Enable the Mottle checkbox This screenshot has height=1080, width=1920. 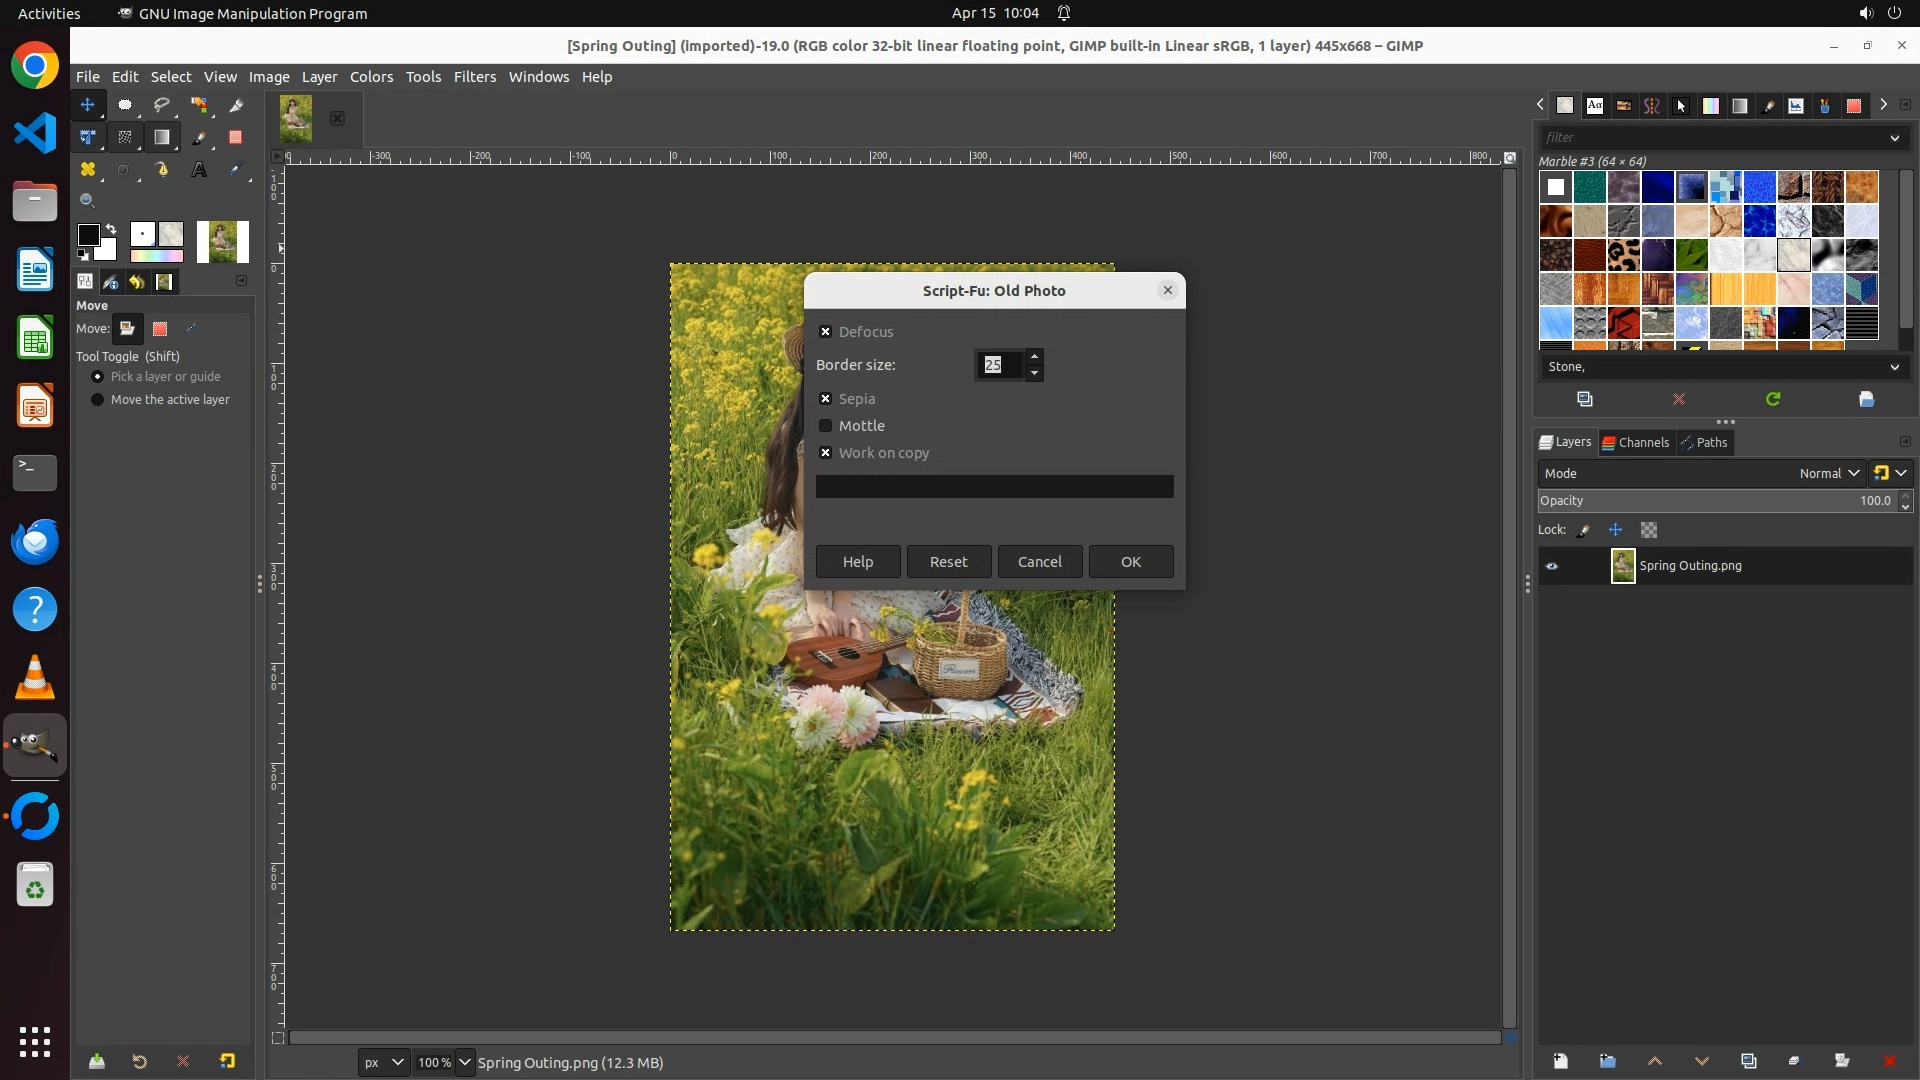point(825,426)
